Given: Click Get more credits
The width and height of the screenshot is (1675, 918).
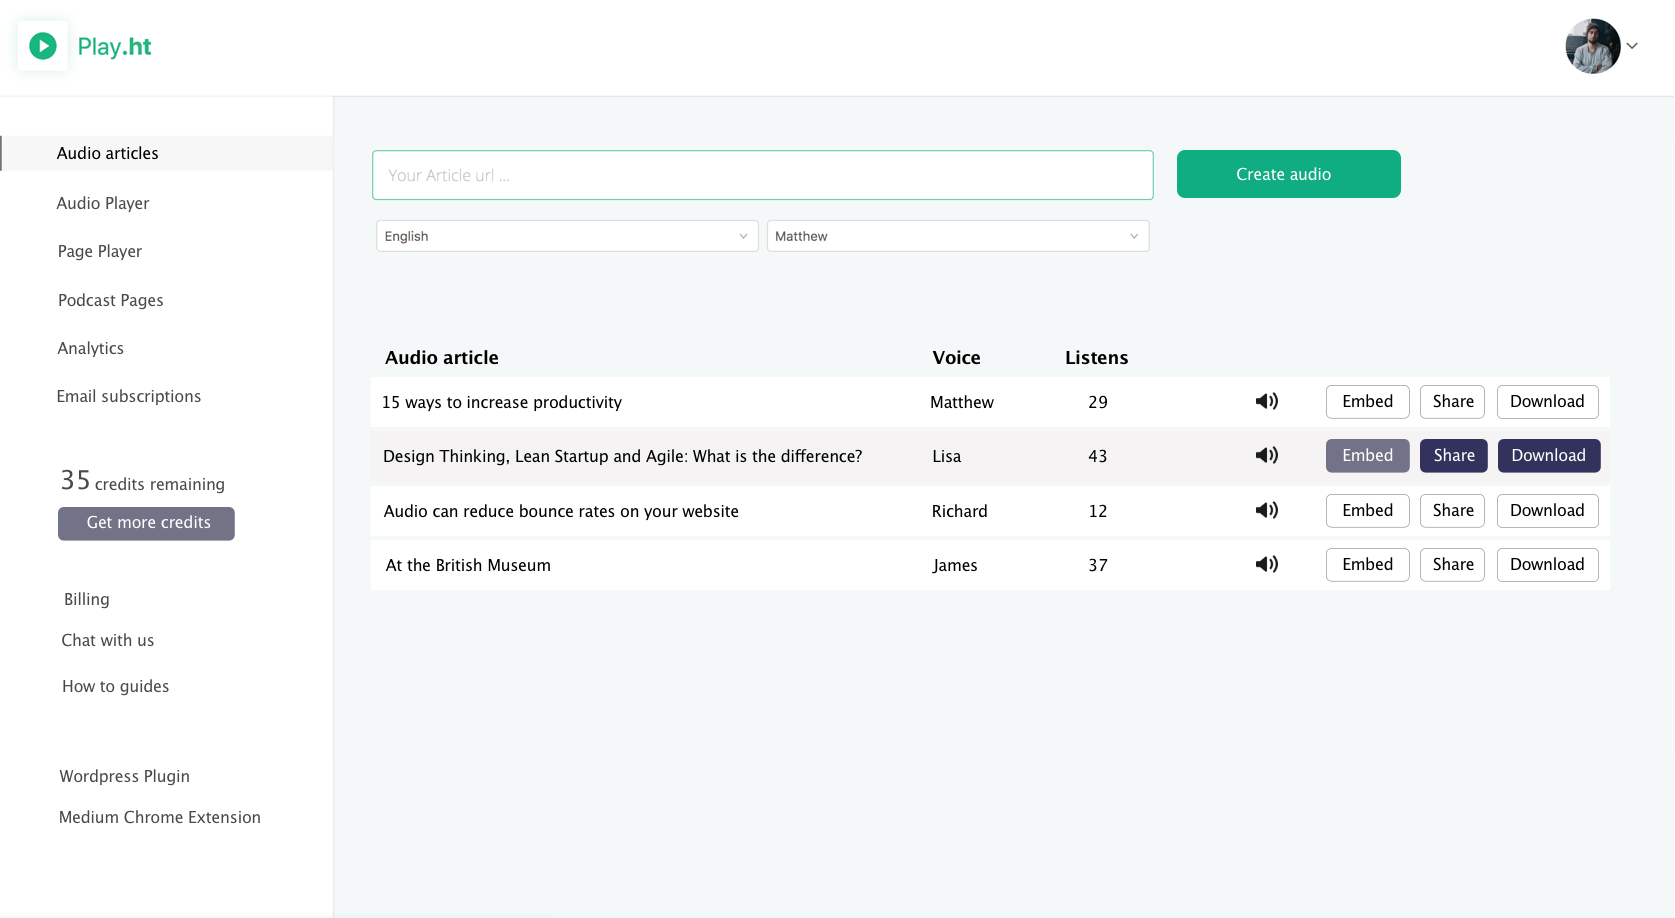Looking at the screenshot, I should [x=146, y=523].
